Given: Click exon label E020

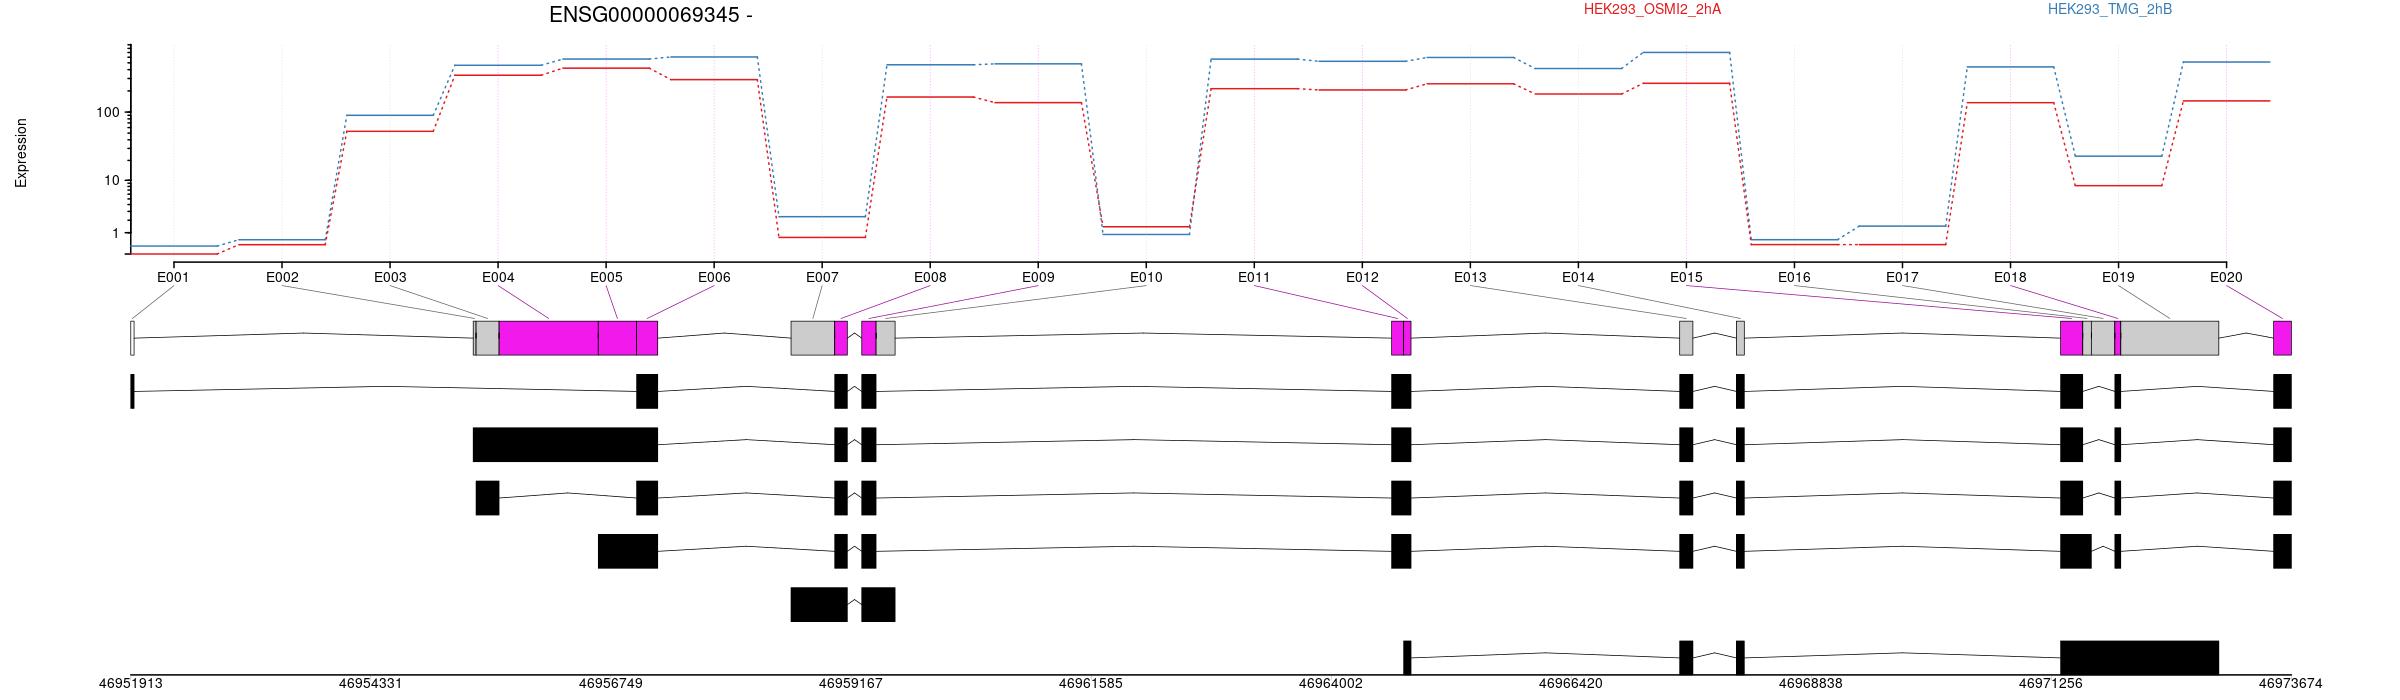Looking at the screenshot, I should pos(2226,277).
